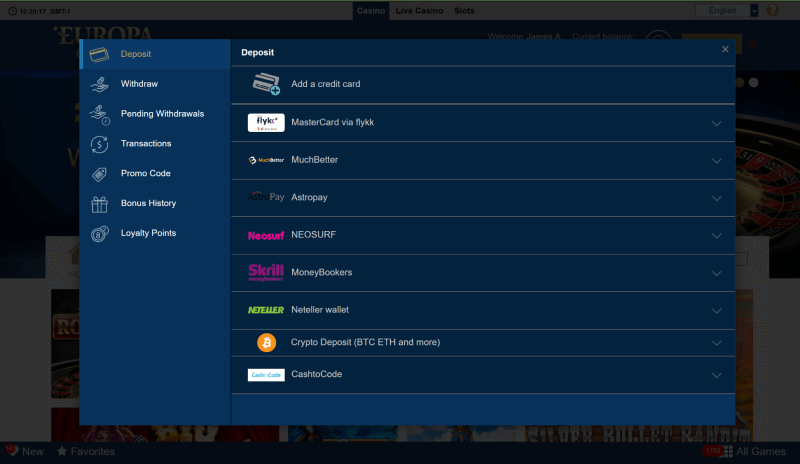
Task: Click the clock icon in top bar
Action: pyautogui.click(x=13, y=11)
